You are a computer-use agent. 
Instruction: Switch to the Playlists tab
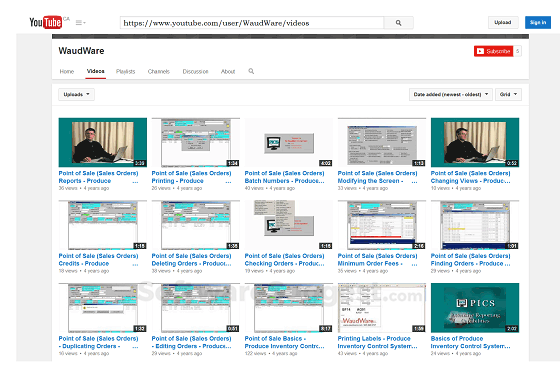click(125, 71)
